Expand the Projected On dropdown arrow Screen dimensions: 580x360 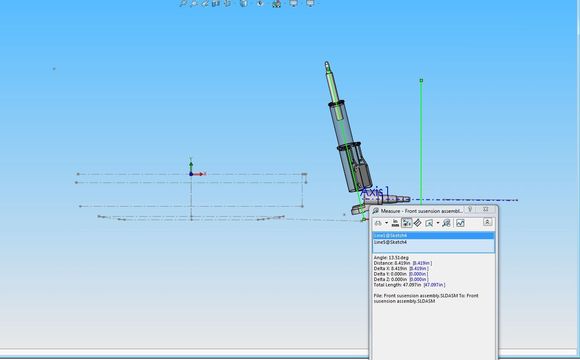(x=438, y=223)
